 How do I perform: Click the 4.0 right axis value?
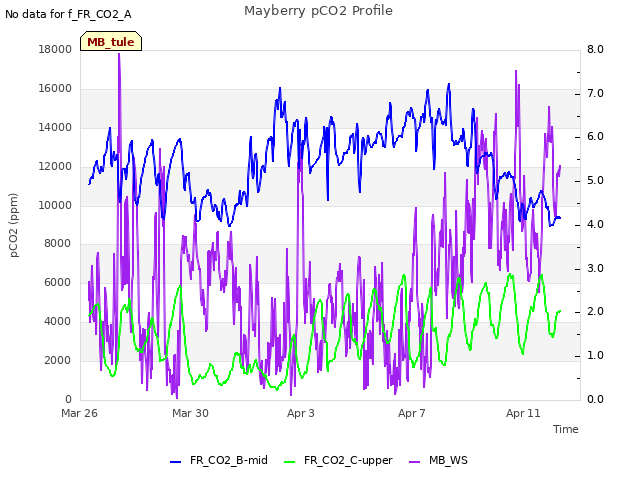pos(595,224)
